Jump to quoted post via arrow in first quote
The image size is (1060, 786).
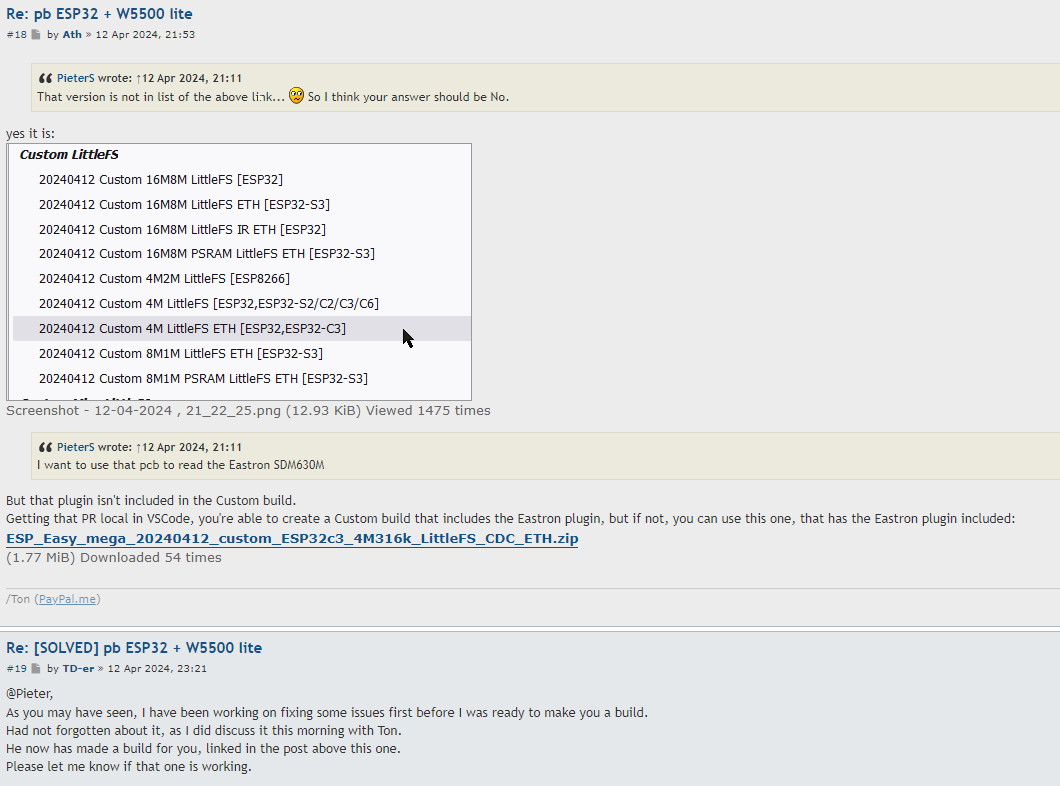click(x=139, y=78)
